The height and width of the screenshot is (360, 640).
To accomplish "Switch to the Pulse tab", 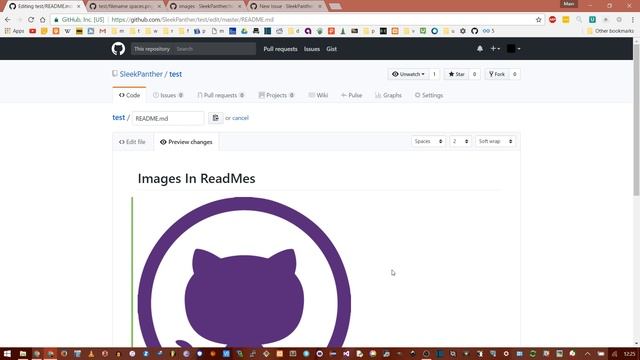I will point(351,95).
